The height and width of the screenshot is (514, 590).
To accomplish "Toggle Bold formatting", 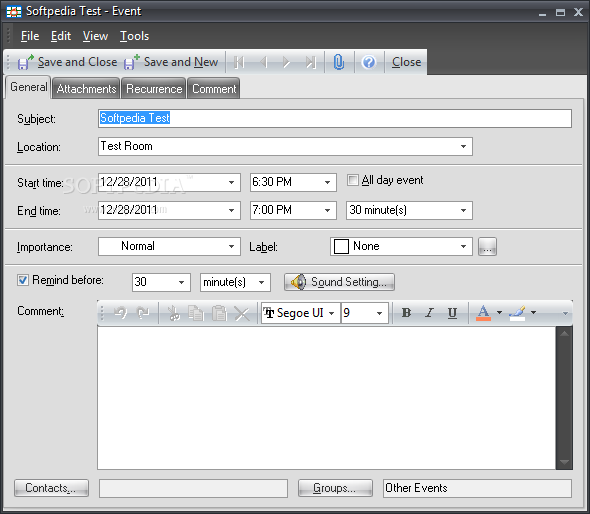I will click(x=406, y=313).
